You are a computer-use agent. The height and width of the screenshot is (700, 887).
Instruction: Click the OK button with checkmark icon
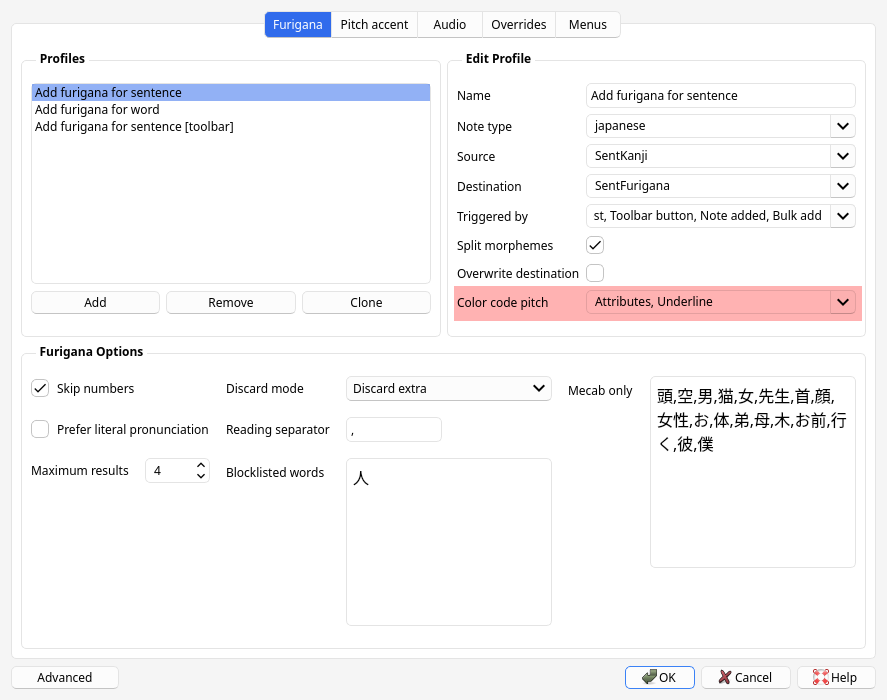[x=659, y=677]
